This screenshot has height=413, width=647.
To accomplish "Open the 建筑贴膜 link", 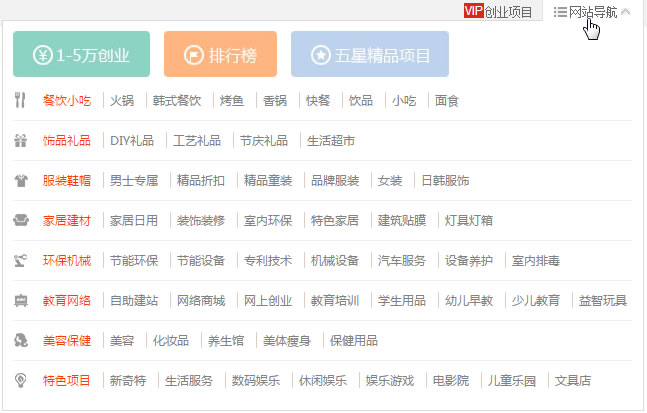I will pyautogui.click(x=402, y=220).
